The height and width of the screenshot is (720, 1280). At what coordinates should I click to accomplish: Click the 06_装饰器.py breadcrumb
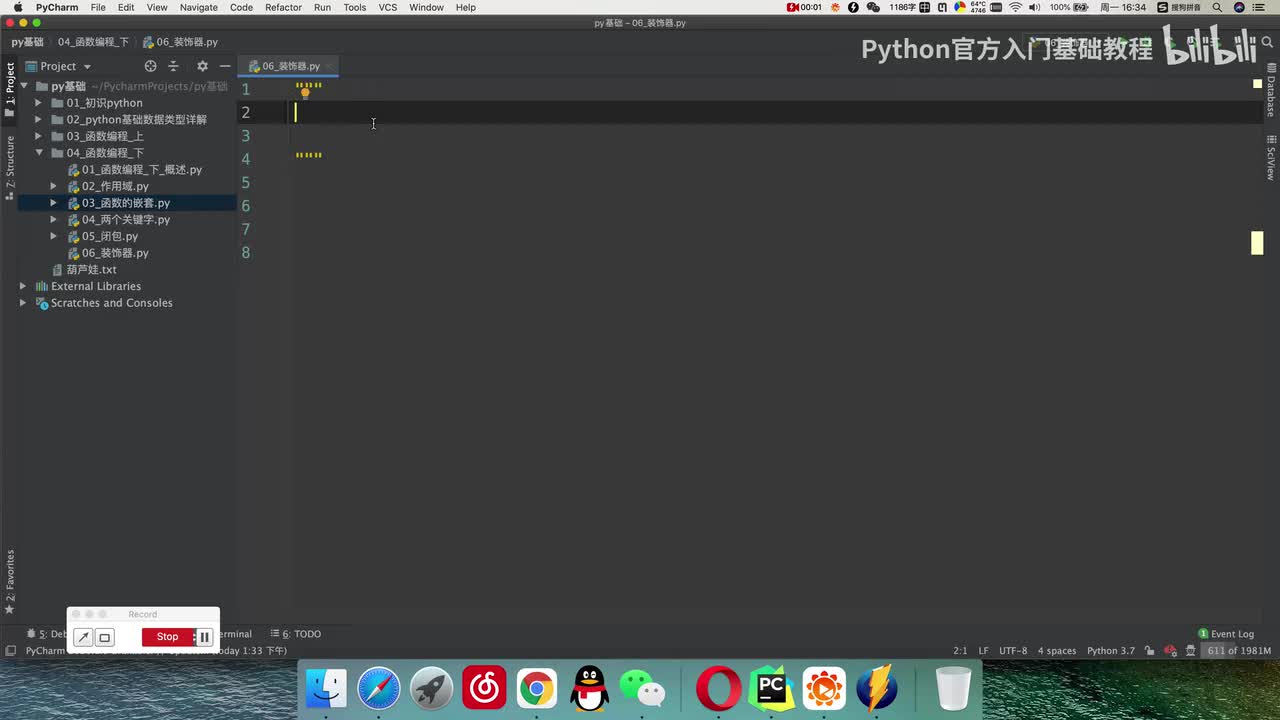coord(180,42)
